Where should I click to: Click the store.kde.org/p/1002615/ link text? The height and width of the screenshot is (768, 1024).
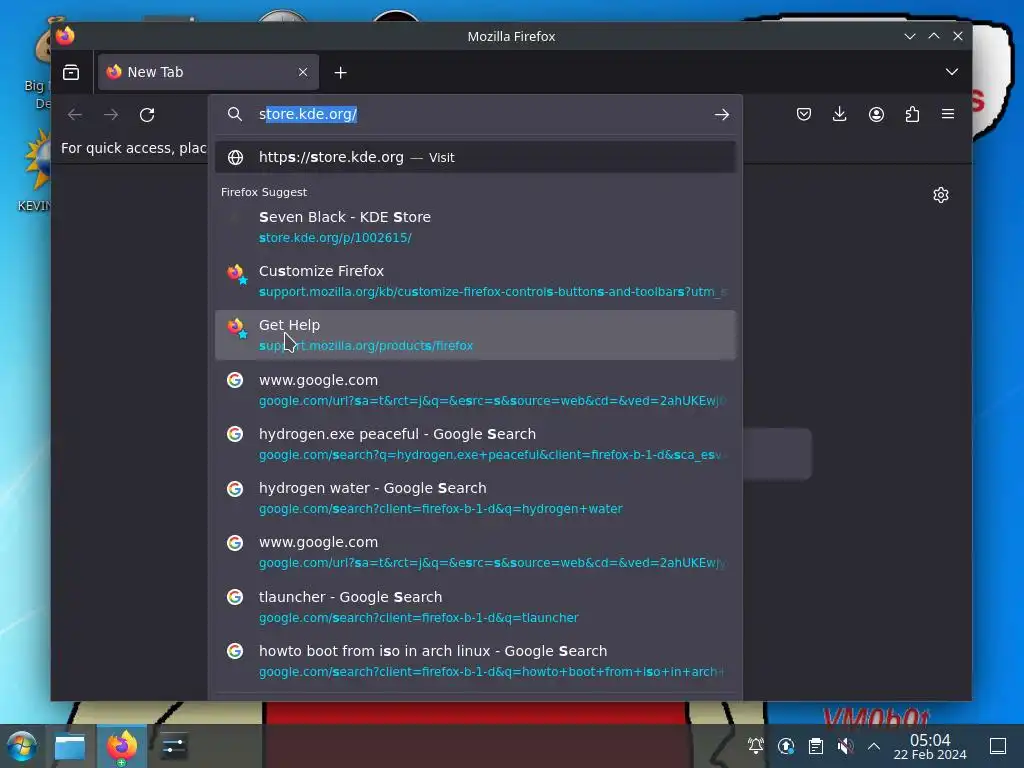click(335, 238)
